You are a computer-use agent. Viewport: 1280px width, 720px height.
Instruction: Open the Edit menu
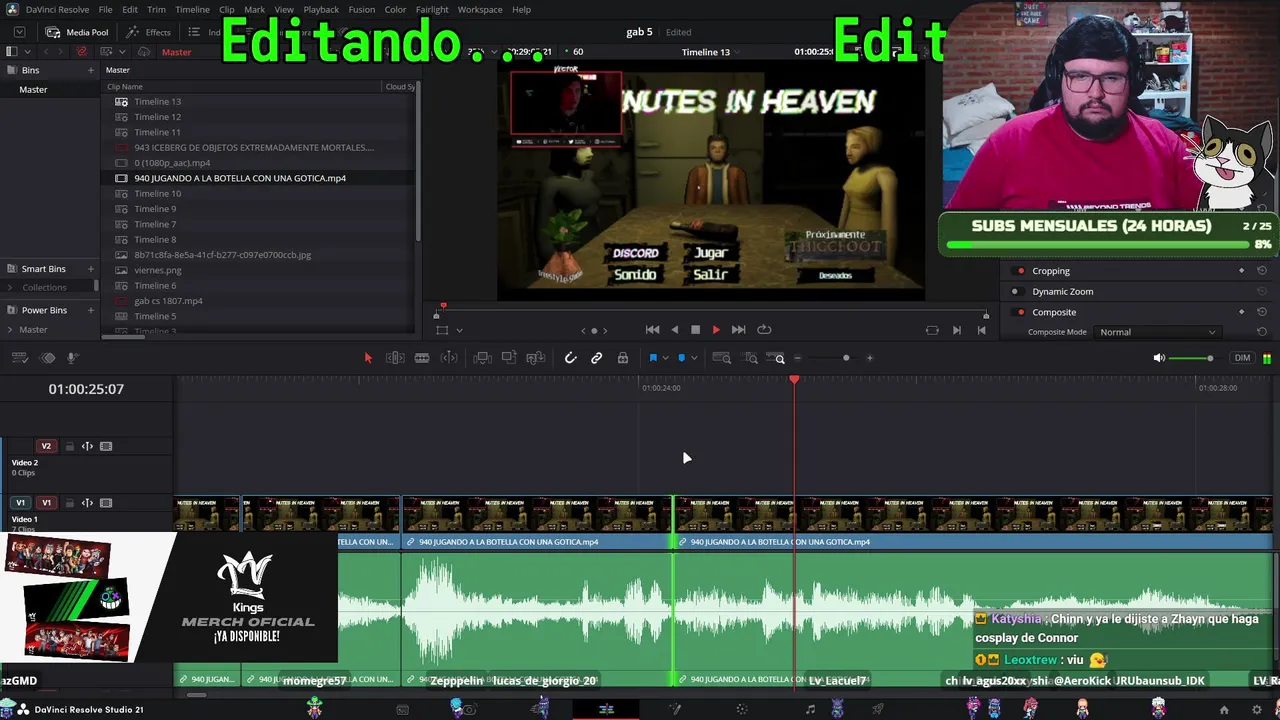(130, 10)
